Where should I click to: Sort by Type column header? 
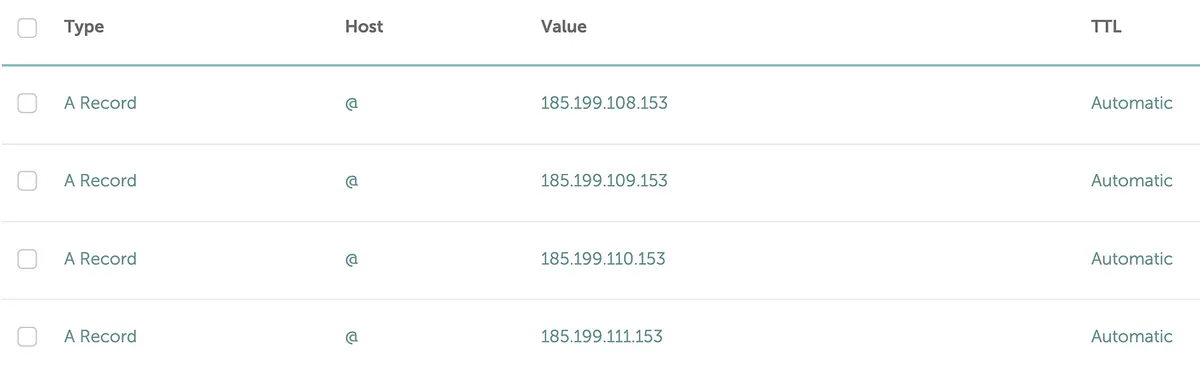pos(84,27)
